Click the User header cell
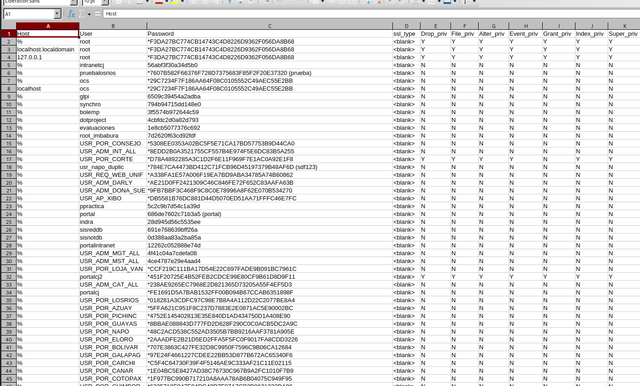Screen dimensions: 640x386 113,34
